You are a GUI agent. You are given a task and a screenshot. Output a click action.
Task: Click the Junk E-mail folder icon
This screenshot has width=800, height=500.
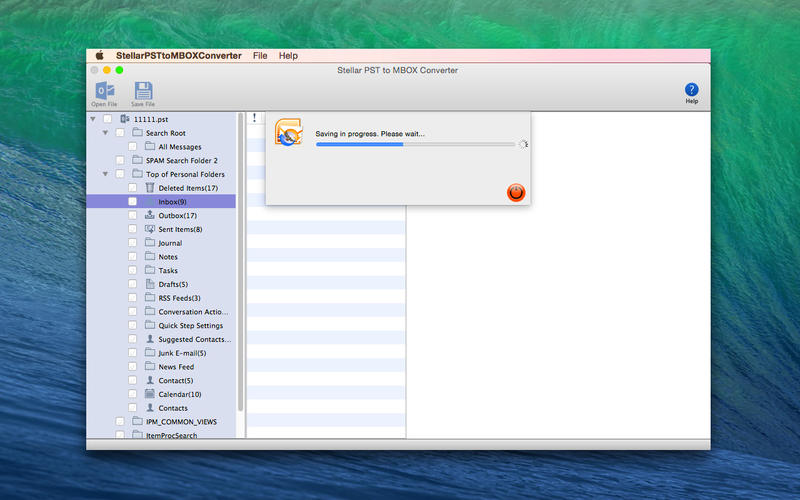[x=150, y=353]
